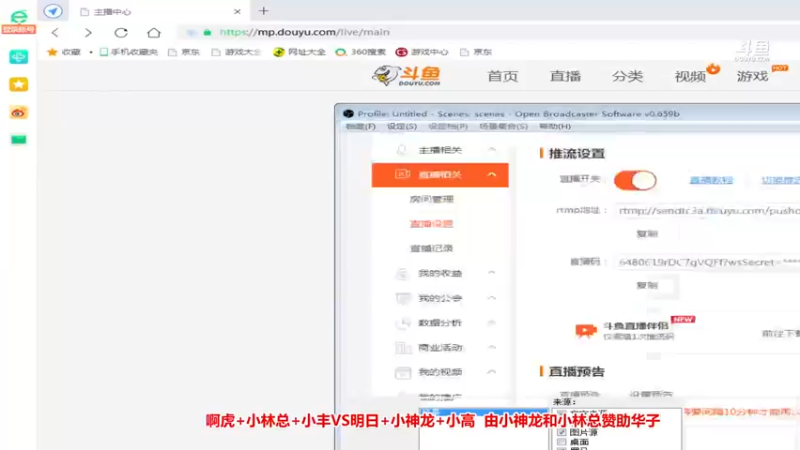Click the 我的视频 icon in the sidebar

click(403, 372)
